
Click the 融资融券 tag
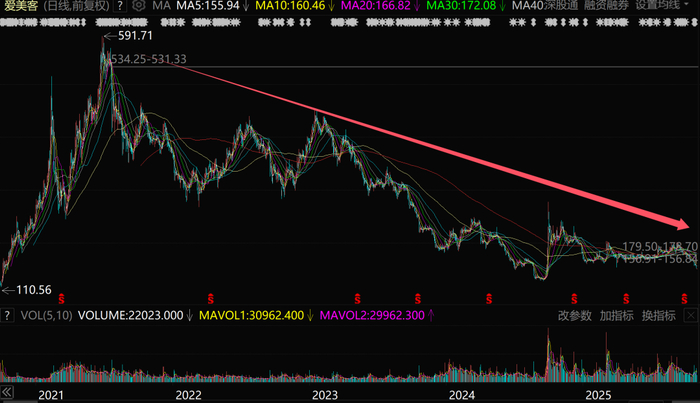click(606, 5)
